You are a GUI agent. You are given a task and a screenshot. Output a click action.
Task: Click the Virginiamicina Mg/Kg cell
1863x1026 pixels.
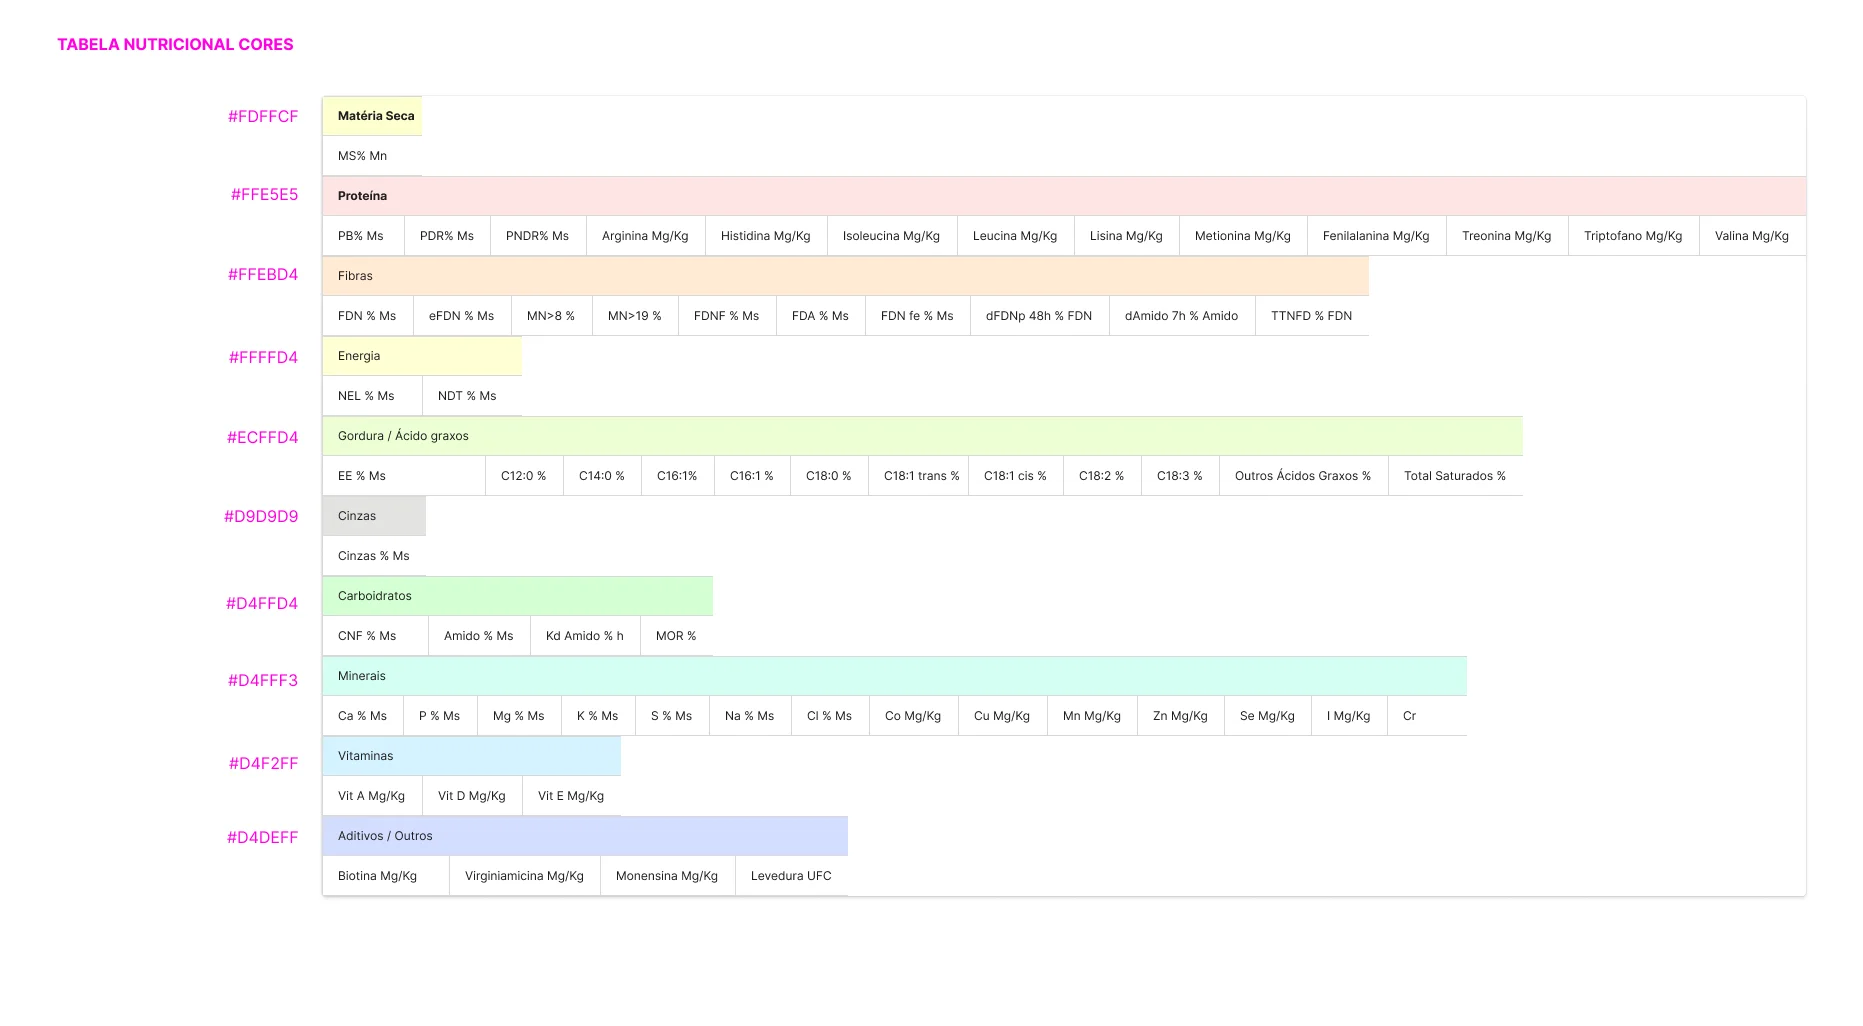click(524, 876)
